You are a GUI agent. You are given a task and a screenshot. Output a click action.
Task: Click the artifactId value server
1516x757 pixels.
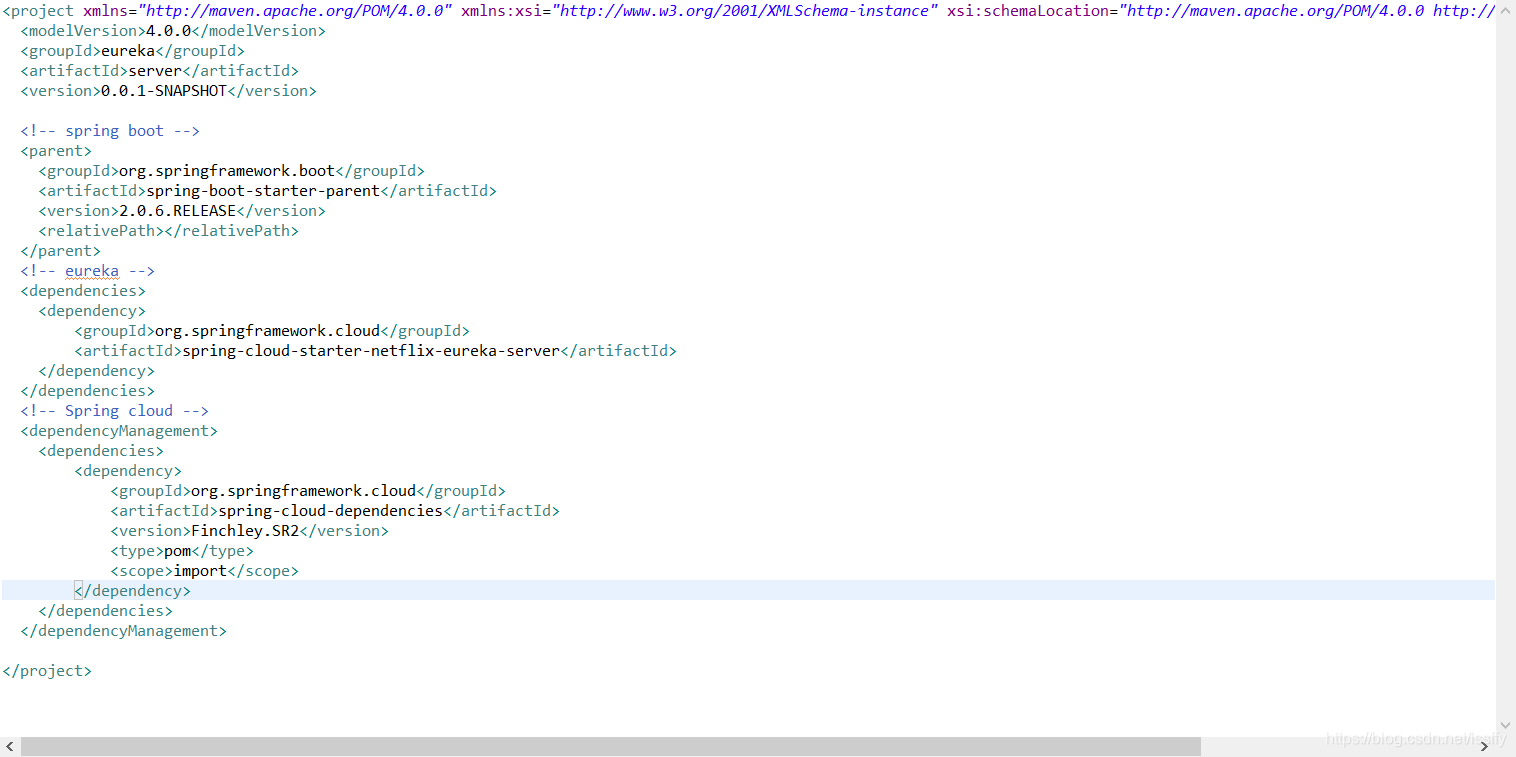pos(155,71)
